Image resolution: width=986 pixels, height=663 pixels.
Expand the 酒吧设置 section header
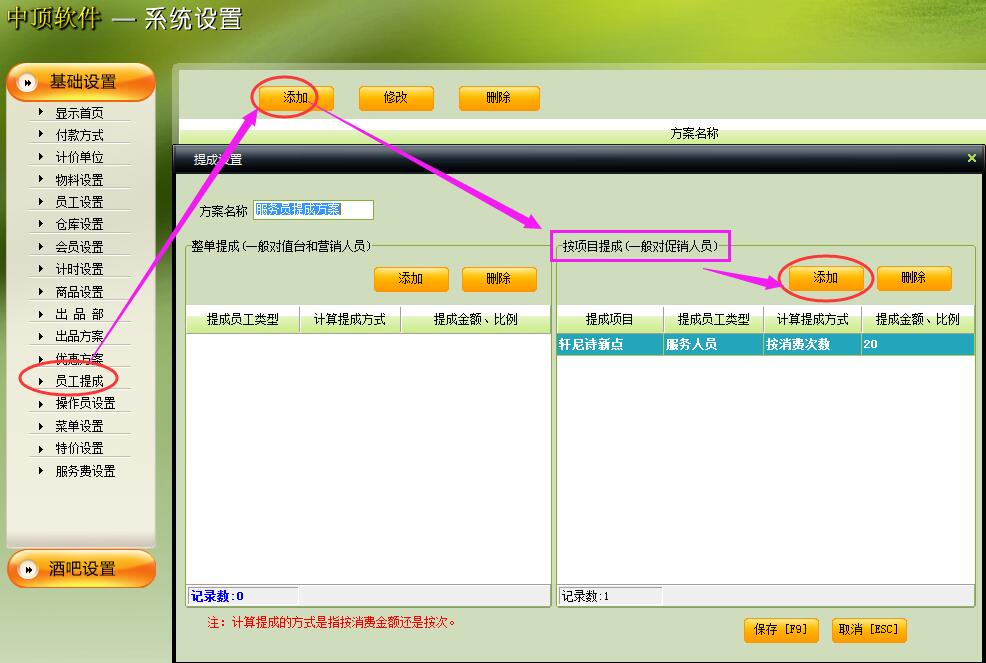coord(81,569)
